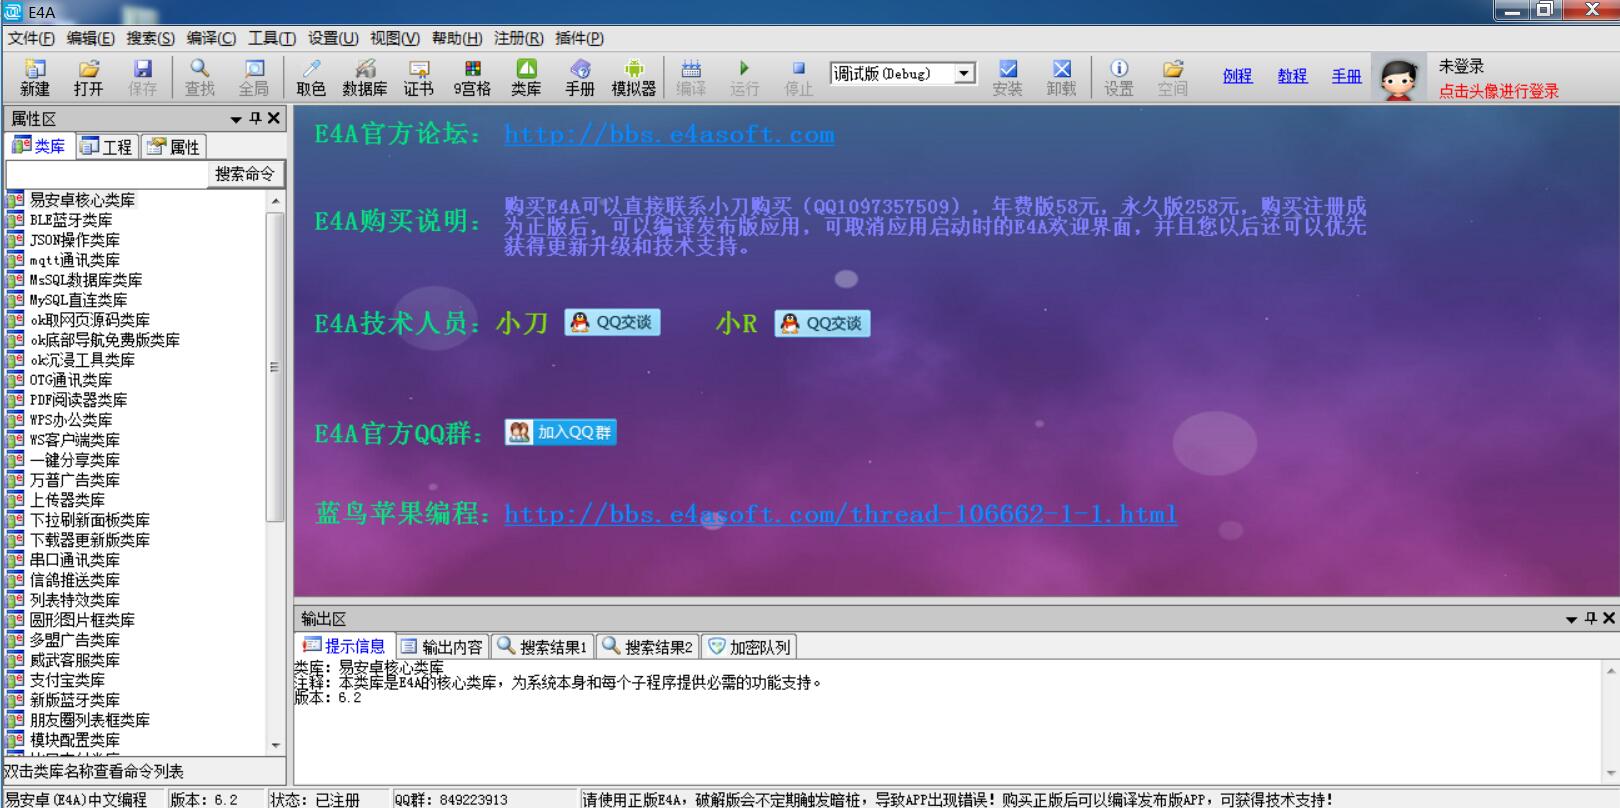Switch to the 工程 tab
Viewport: 1620px width, 808px height.
106,146
